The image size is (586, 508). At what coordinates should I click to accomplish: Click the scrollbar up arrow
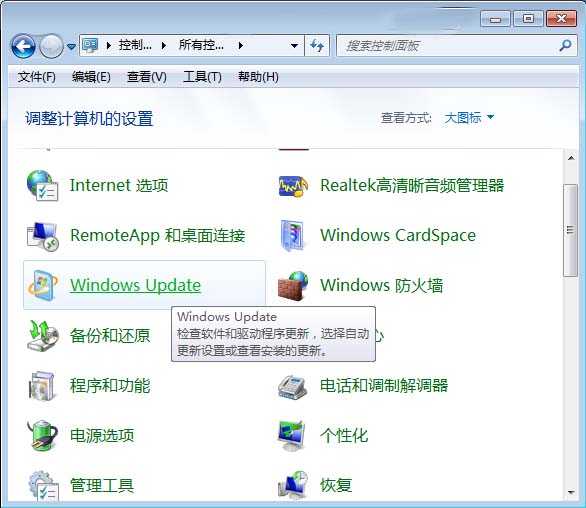click(x=571, y=158)
